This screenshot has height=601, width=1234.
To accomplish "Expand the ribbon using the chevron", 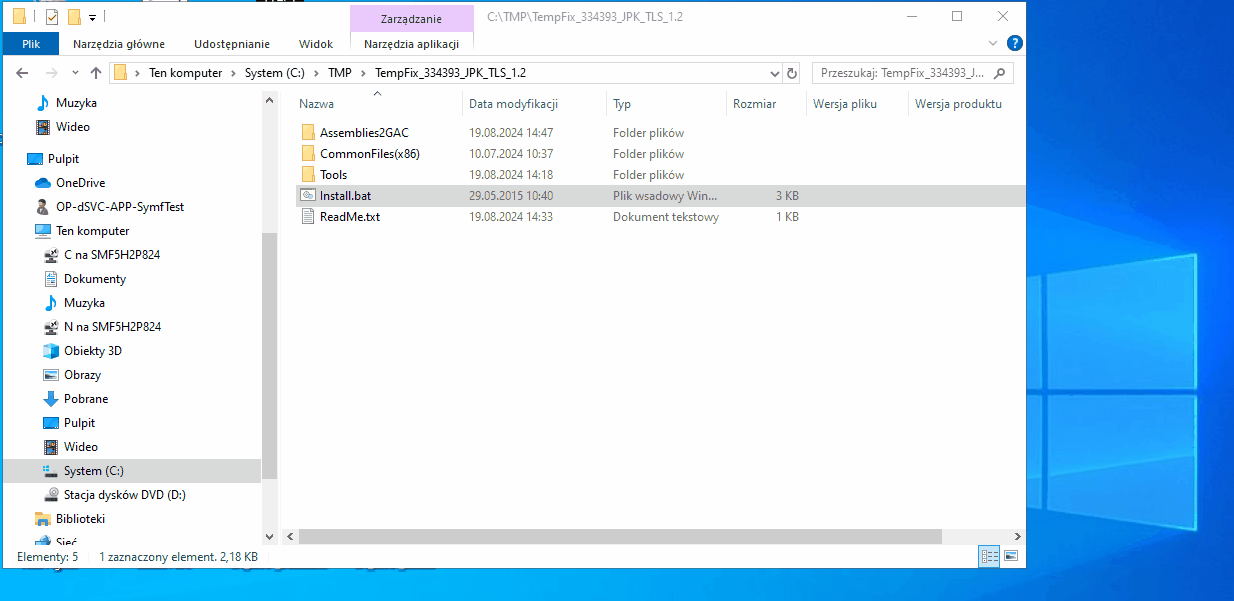I will coord(993,43).
